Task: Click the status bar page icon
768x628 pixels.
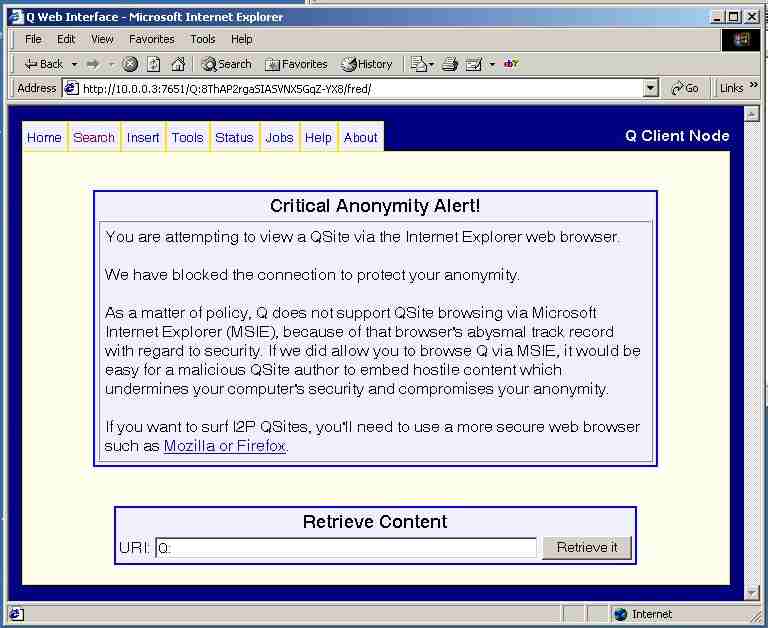Action: click(x=15, y=614)
